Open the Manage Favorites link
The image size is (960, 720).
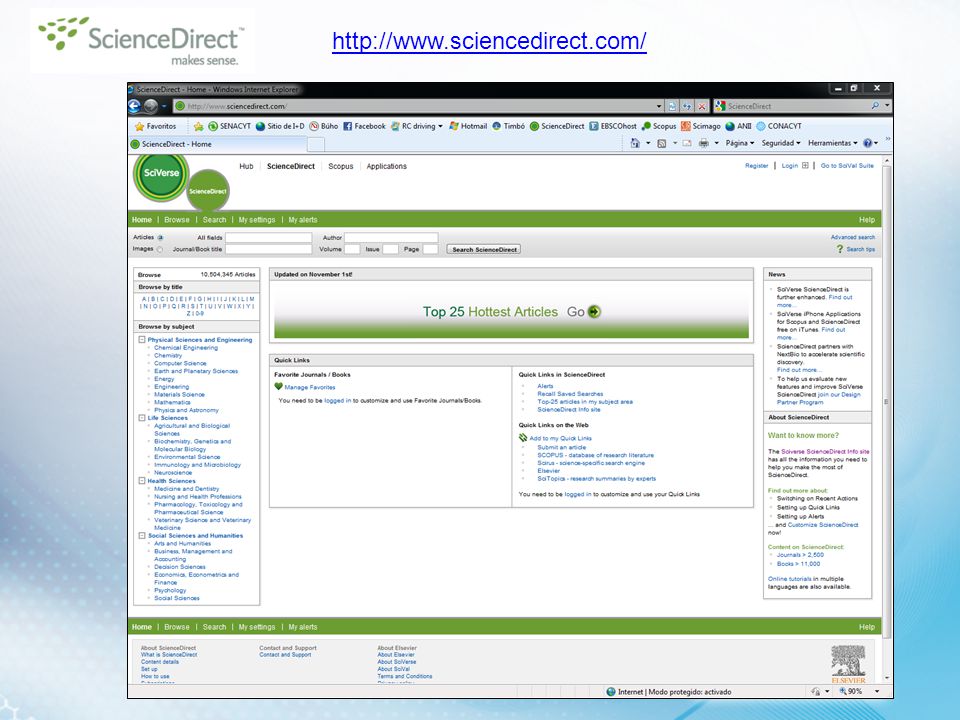click(309, 387)
